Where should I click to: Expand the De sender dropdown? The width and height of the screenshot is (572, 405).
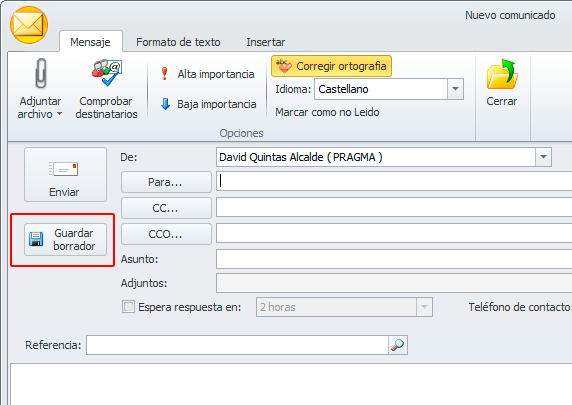coord(543,157)
